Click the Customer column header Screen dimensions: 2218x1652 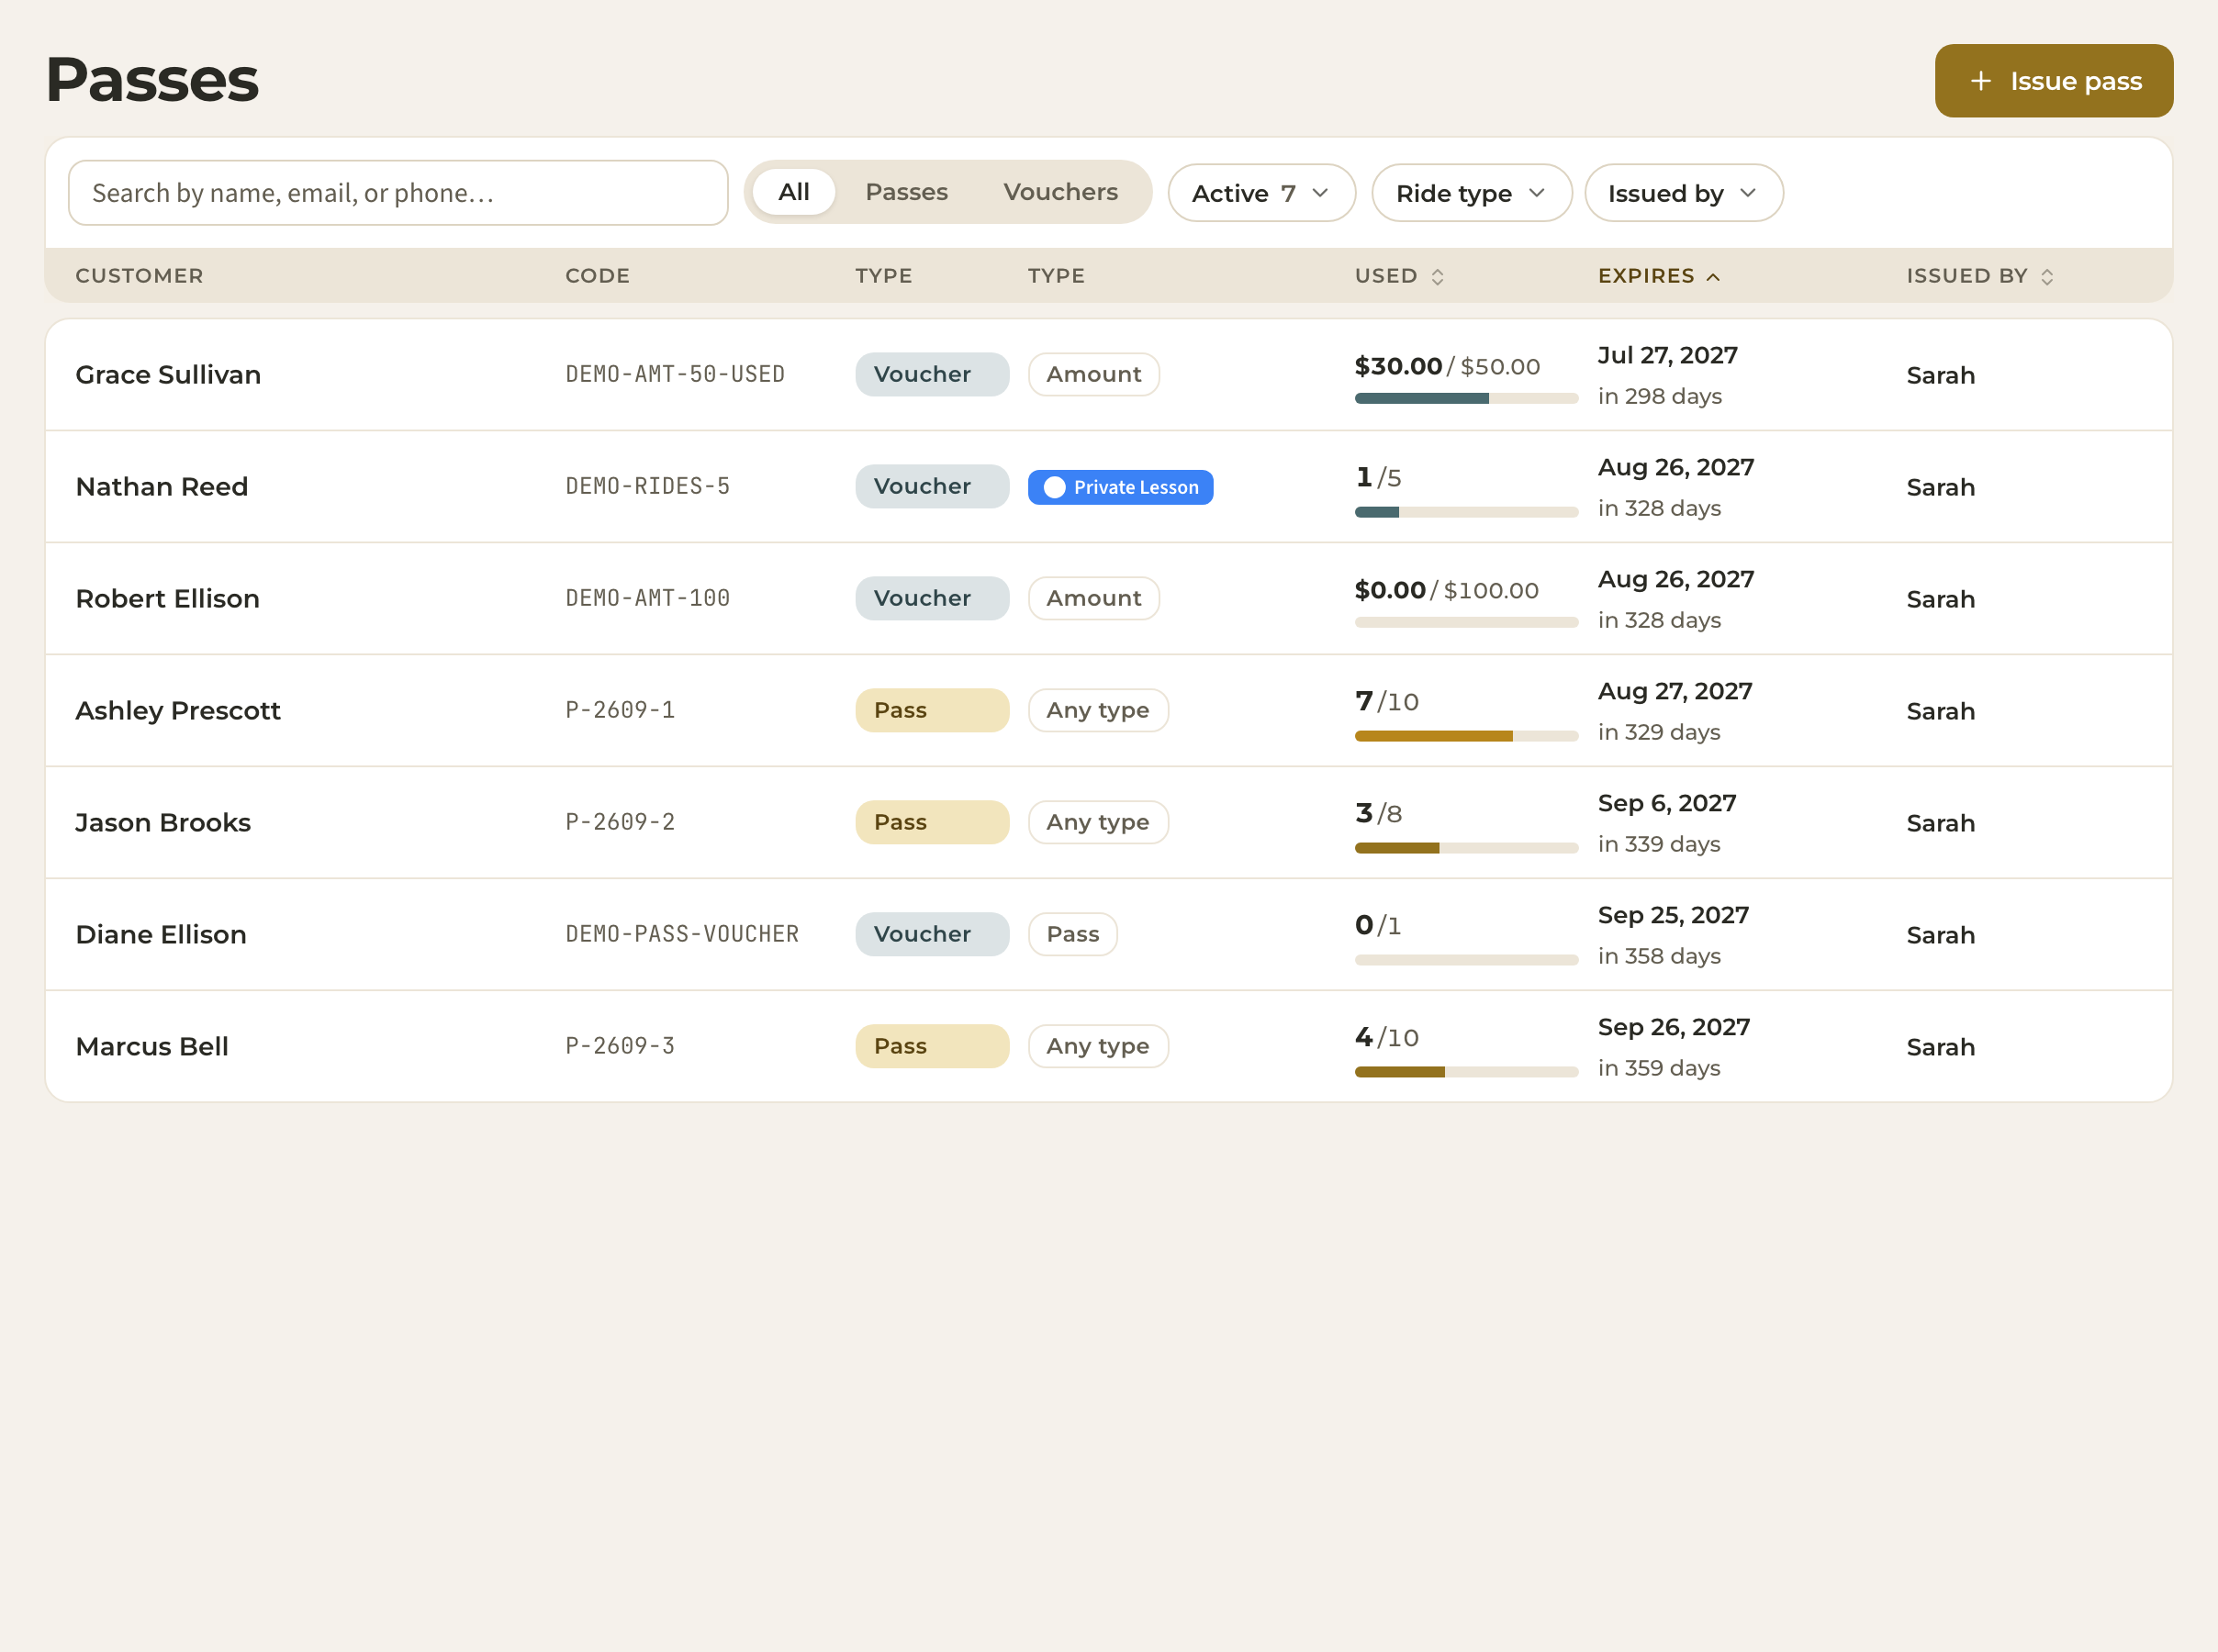pos(139,276)
